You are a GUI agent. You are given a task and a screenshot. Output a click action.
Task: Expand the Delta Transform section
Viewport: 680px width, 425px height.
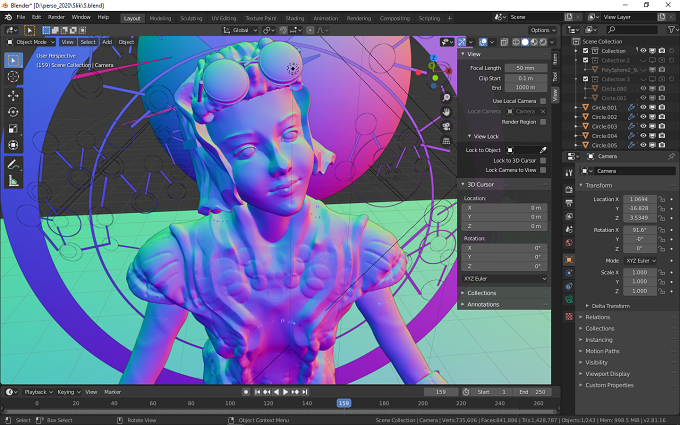610,306
